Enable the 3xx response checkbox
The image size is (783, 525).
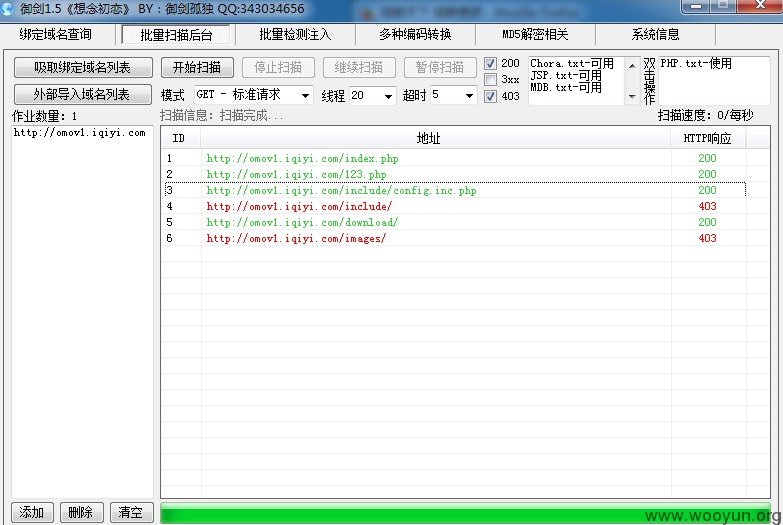coord(490,79)
